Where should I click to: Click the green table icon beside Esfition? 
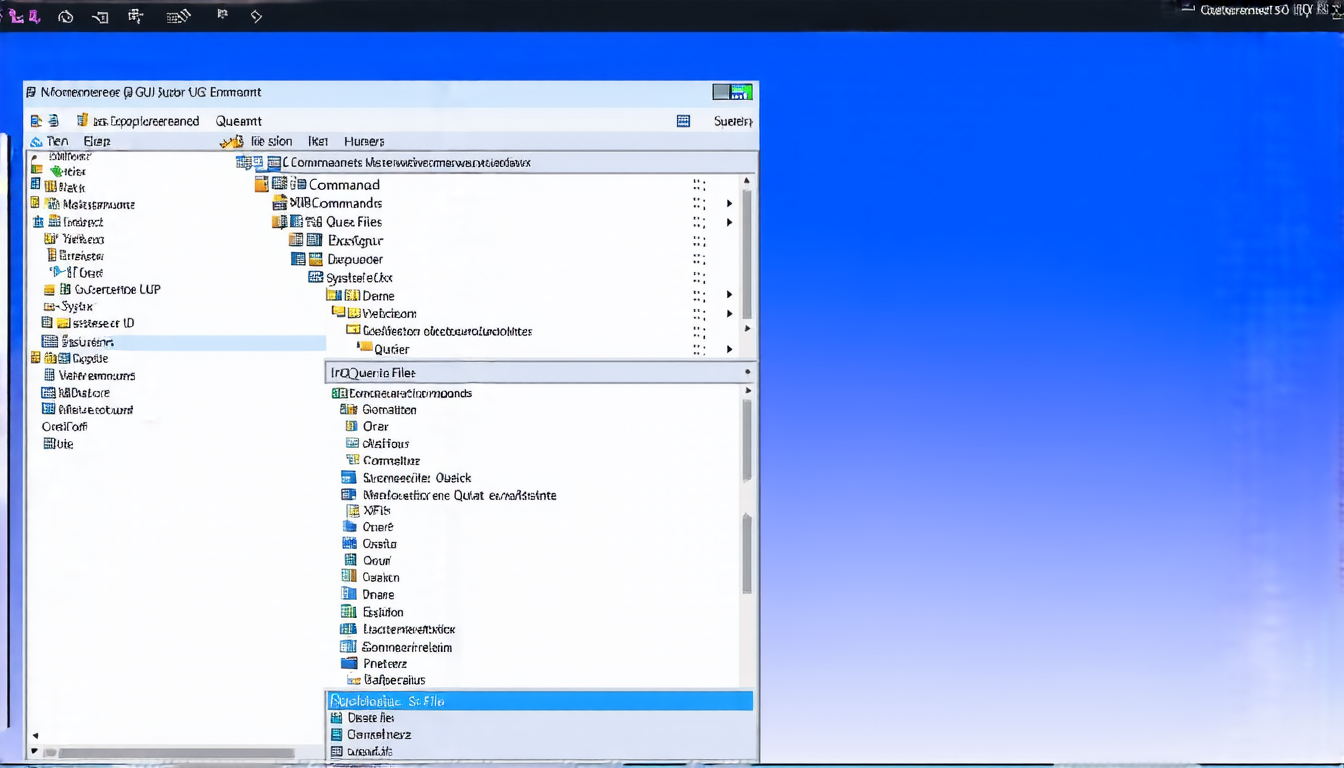tap(348, 612)
